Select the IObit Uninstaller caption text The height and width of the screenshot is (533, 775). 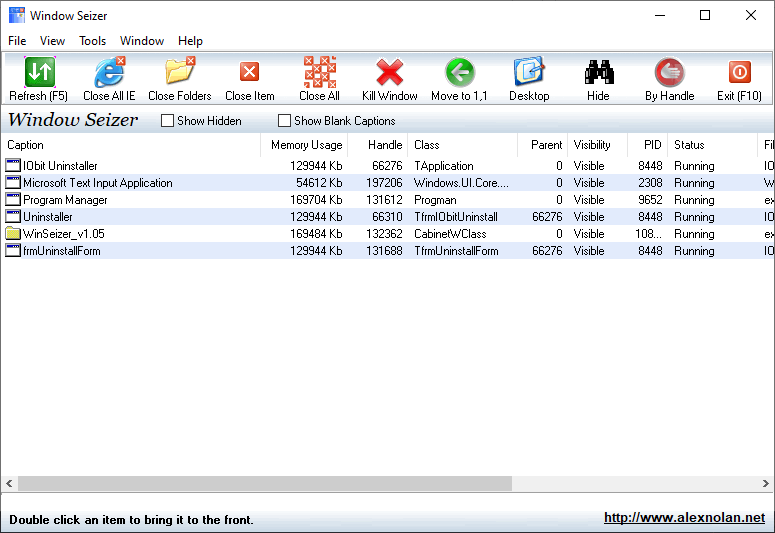[60, 166]
